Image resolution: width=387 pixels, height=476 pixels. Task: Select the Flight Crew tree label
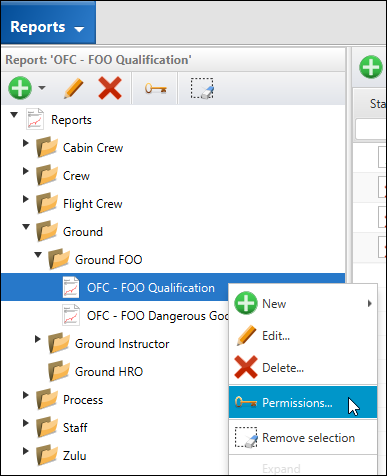[x=93, y=204]
